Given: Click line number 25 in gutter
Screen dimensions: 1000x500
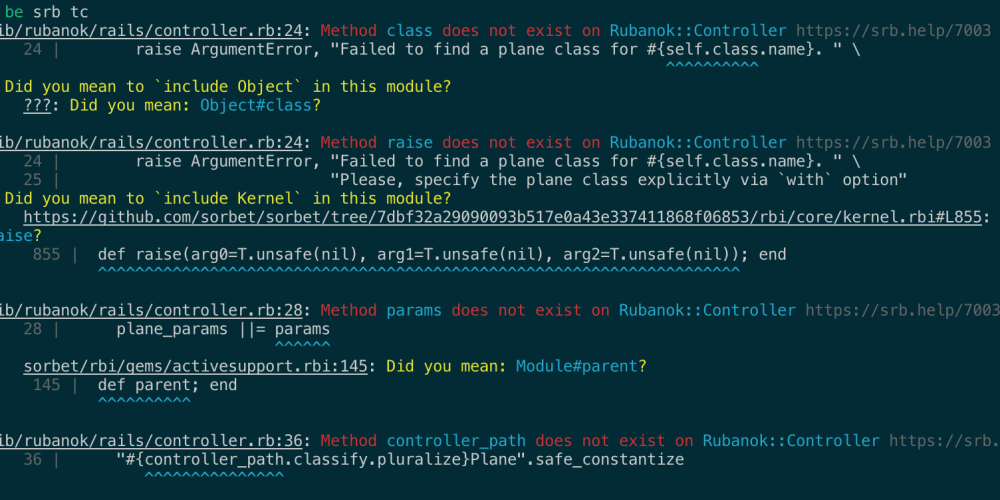Looking at the screenshot, I should point(33,179).
